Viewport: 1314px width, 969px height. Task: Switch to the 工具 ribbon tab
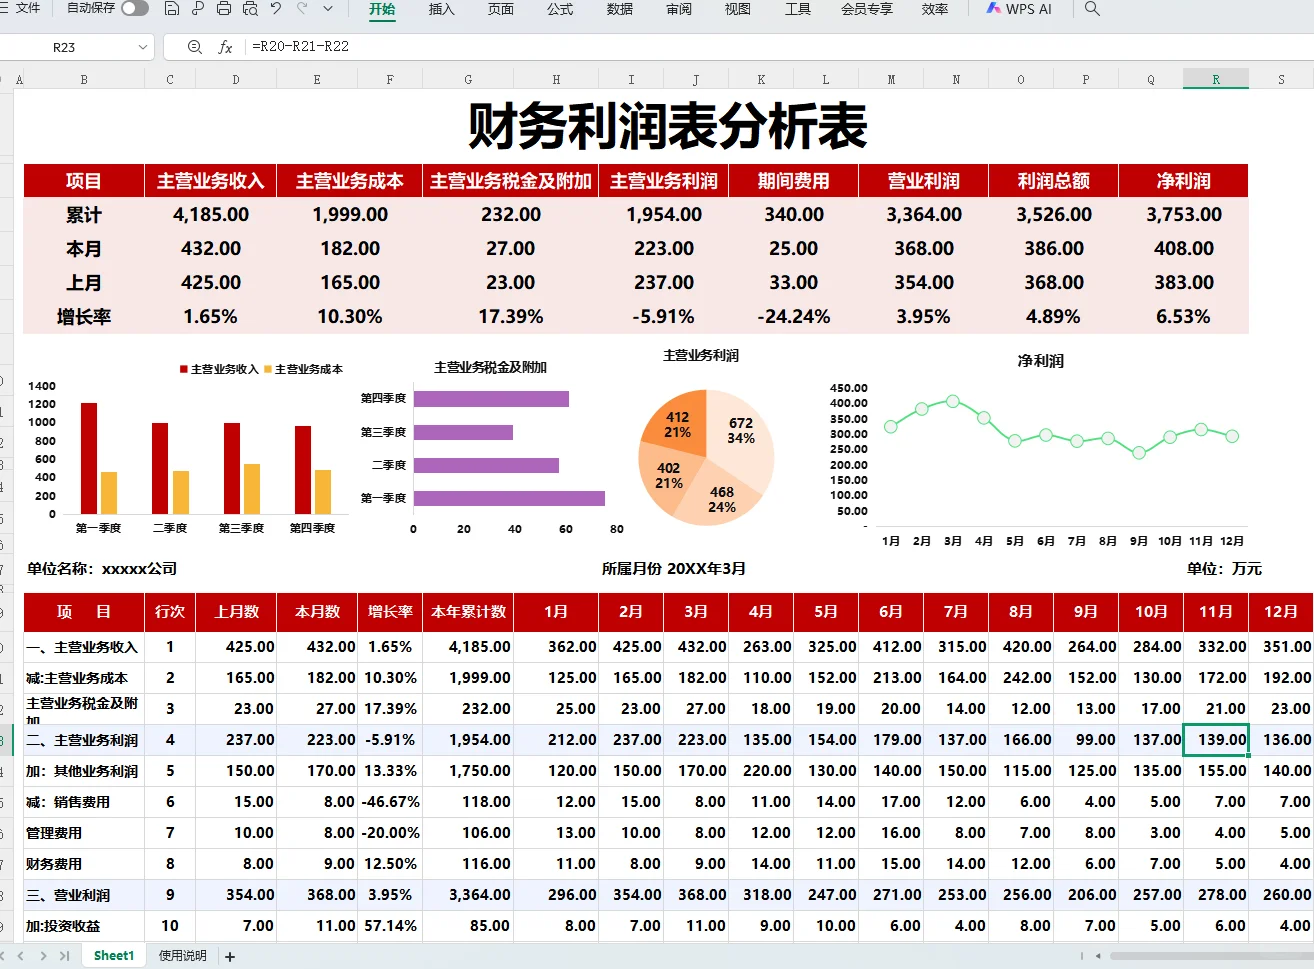click(798, 9)
